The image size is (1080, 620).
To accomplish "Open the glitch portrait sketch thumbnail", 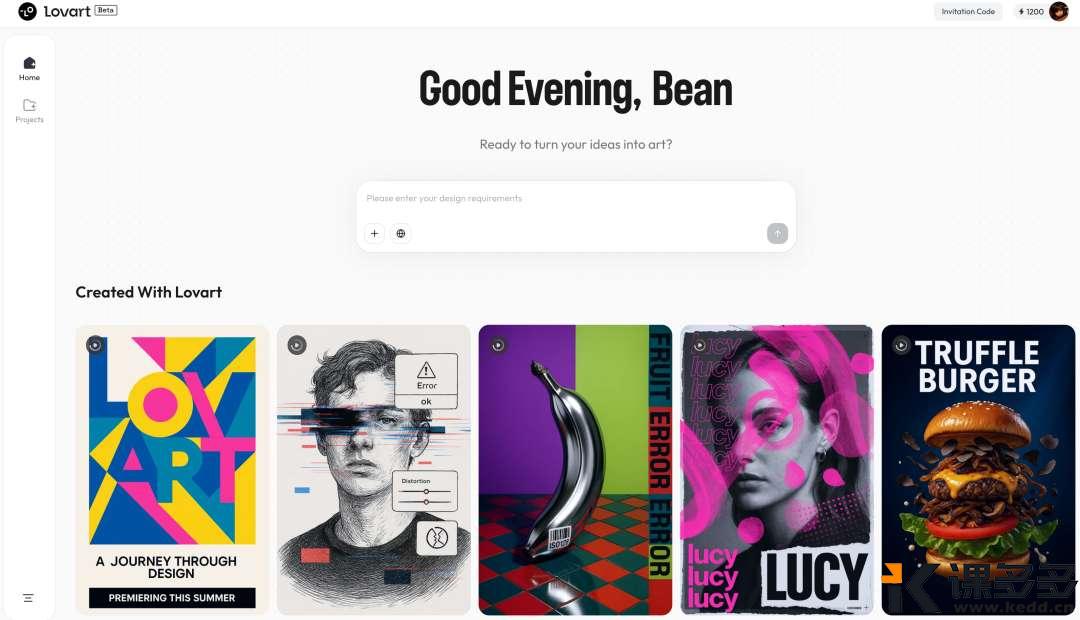I will (x=373, y=470).
